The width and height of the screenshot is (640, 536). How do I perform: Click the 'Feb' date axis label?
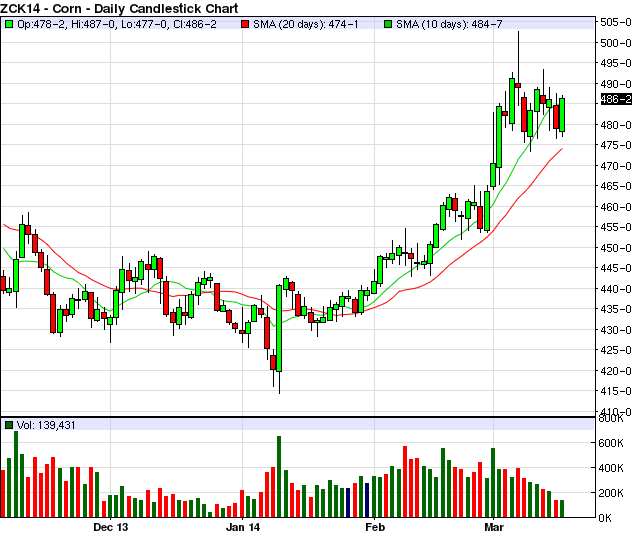[x=375, y=527]
